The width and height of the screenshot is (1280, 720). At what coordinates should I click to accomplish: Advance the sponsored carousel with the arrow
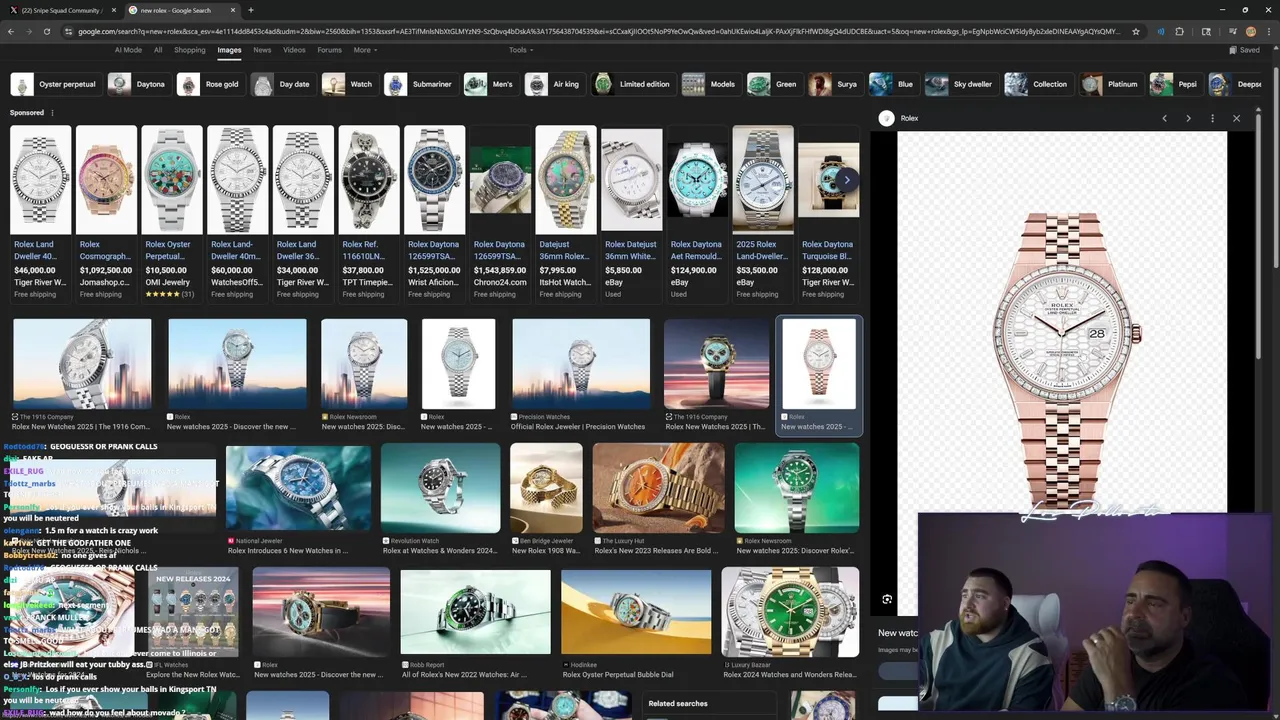[846, 180]
